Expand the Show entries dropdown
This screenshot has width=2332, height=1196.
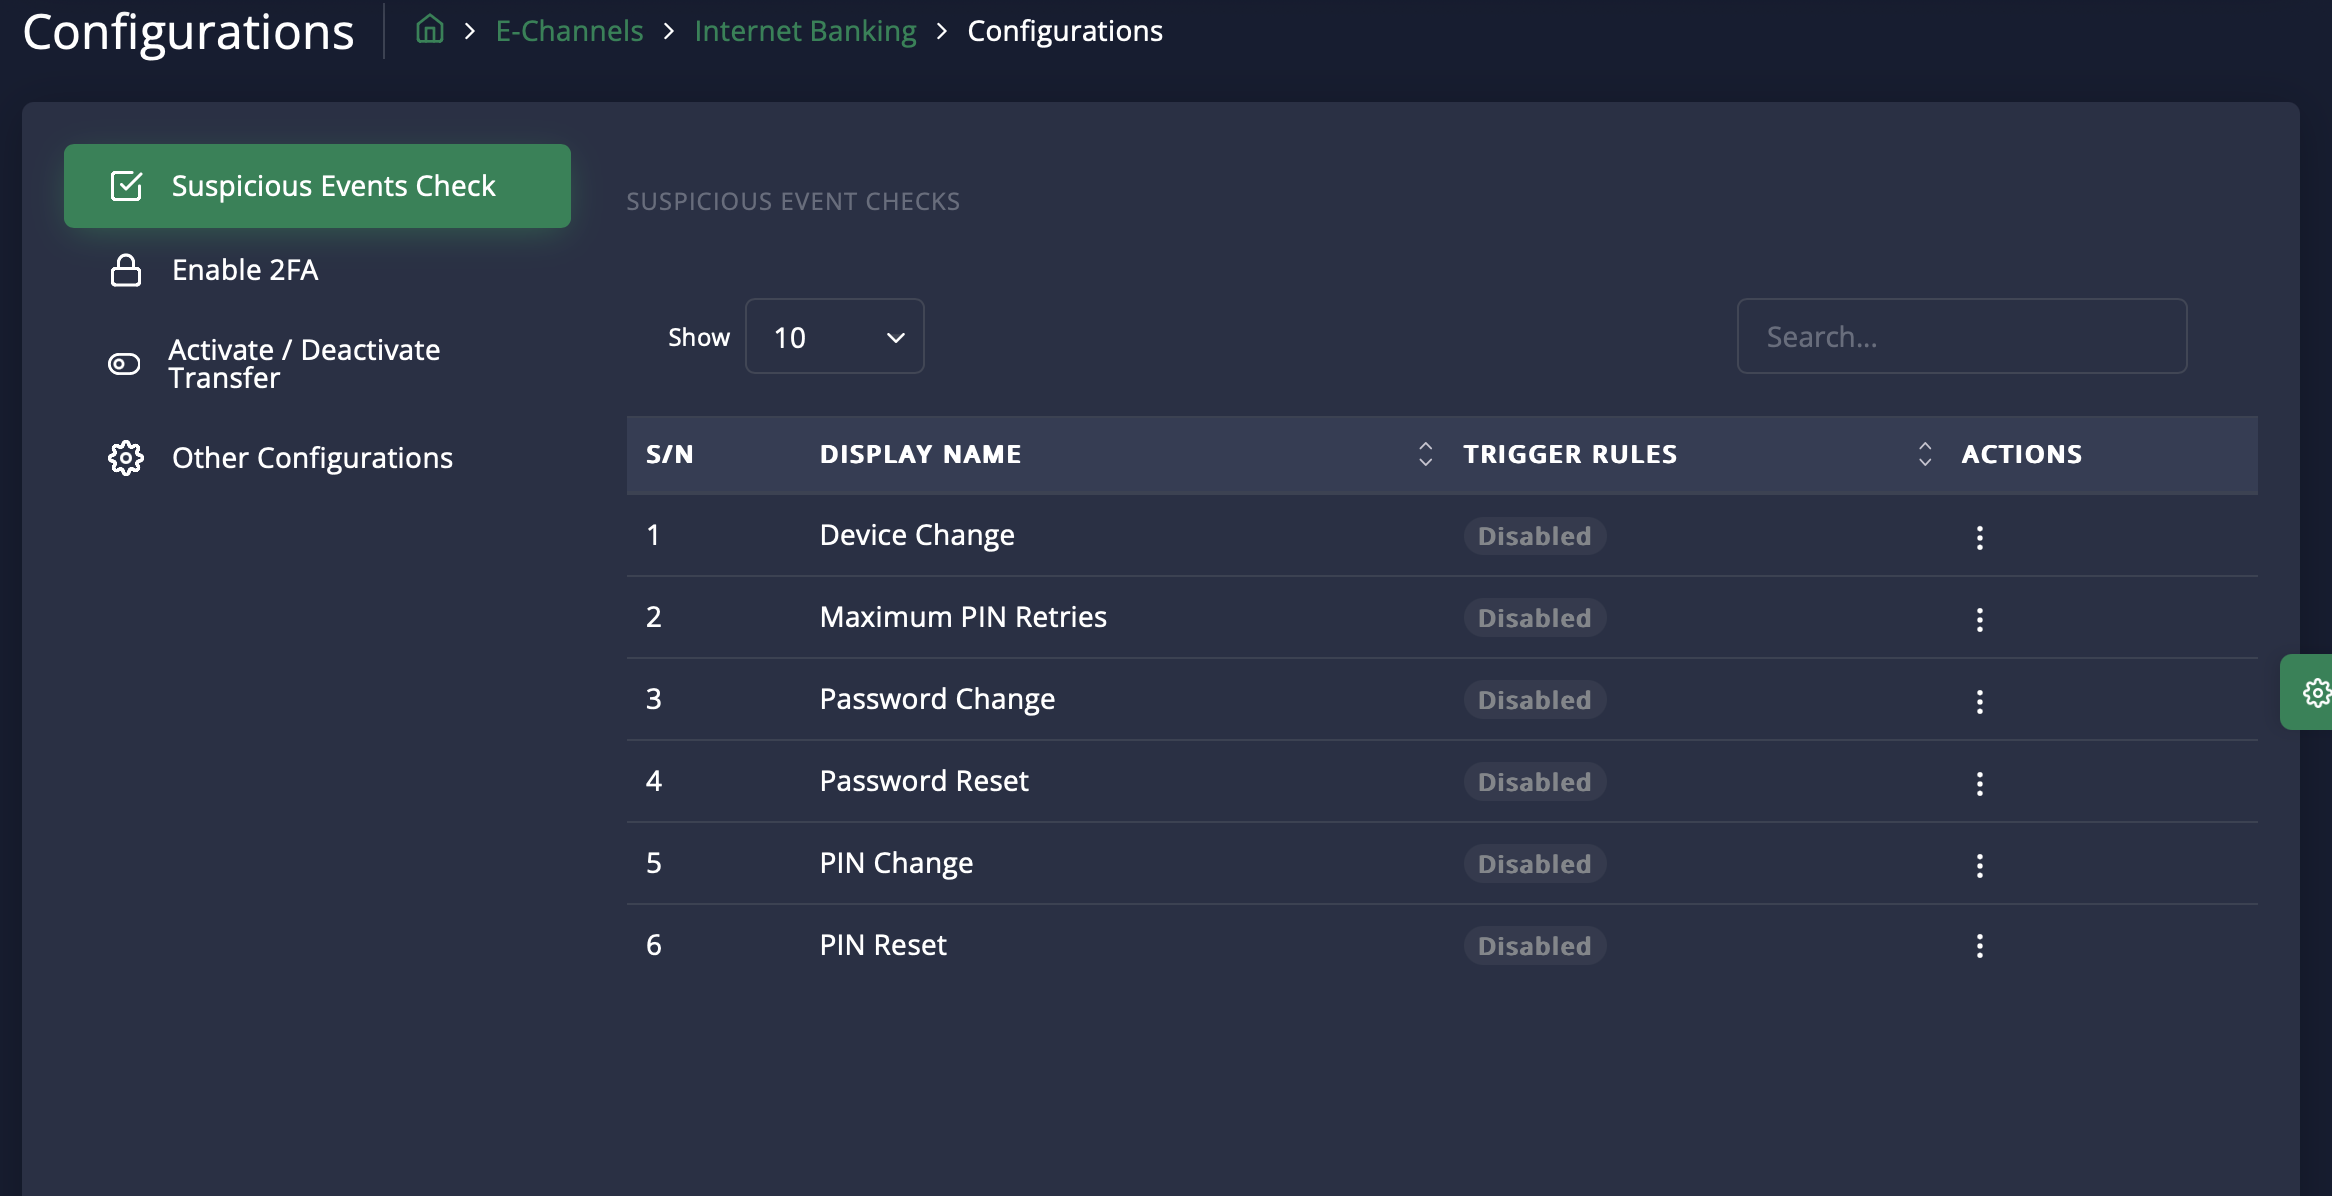pyautogui.click(x=834, y=337)
